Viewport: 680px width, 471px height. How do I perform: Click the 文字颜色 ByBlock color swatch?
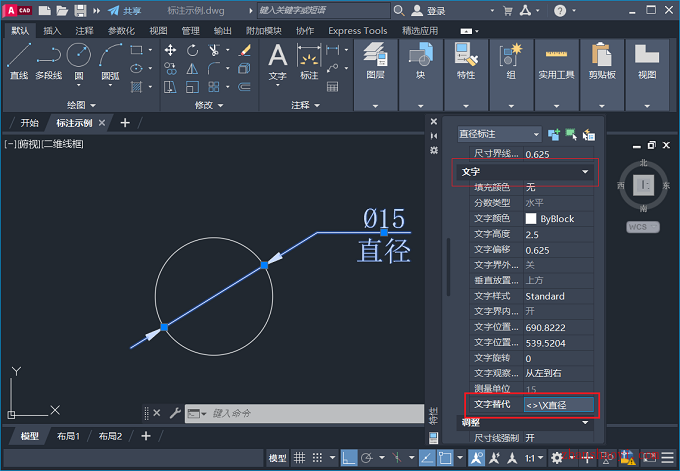(x=531, y=219)
